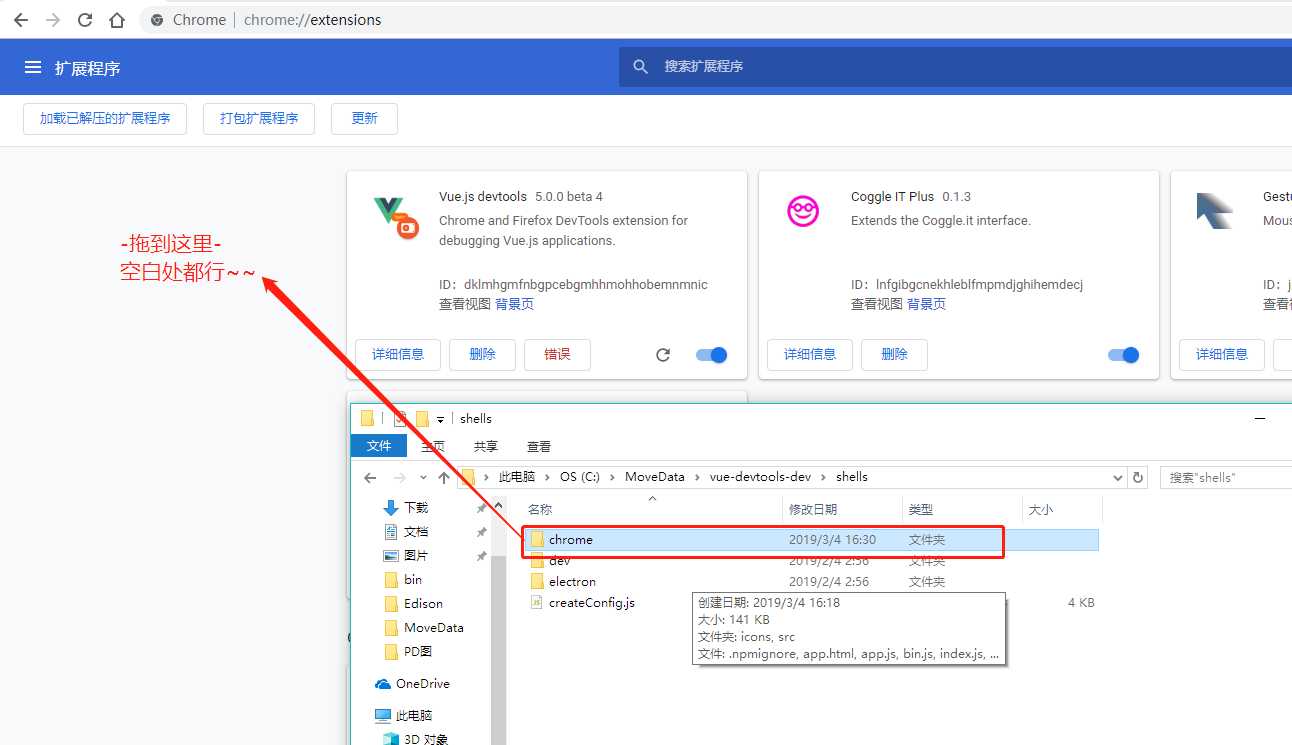Click Explorer up-one-level arrow
1292x745 pixels.
pos(444,477)
